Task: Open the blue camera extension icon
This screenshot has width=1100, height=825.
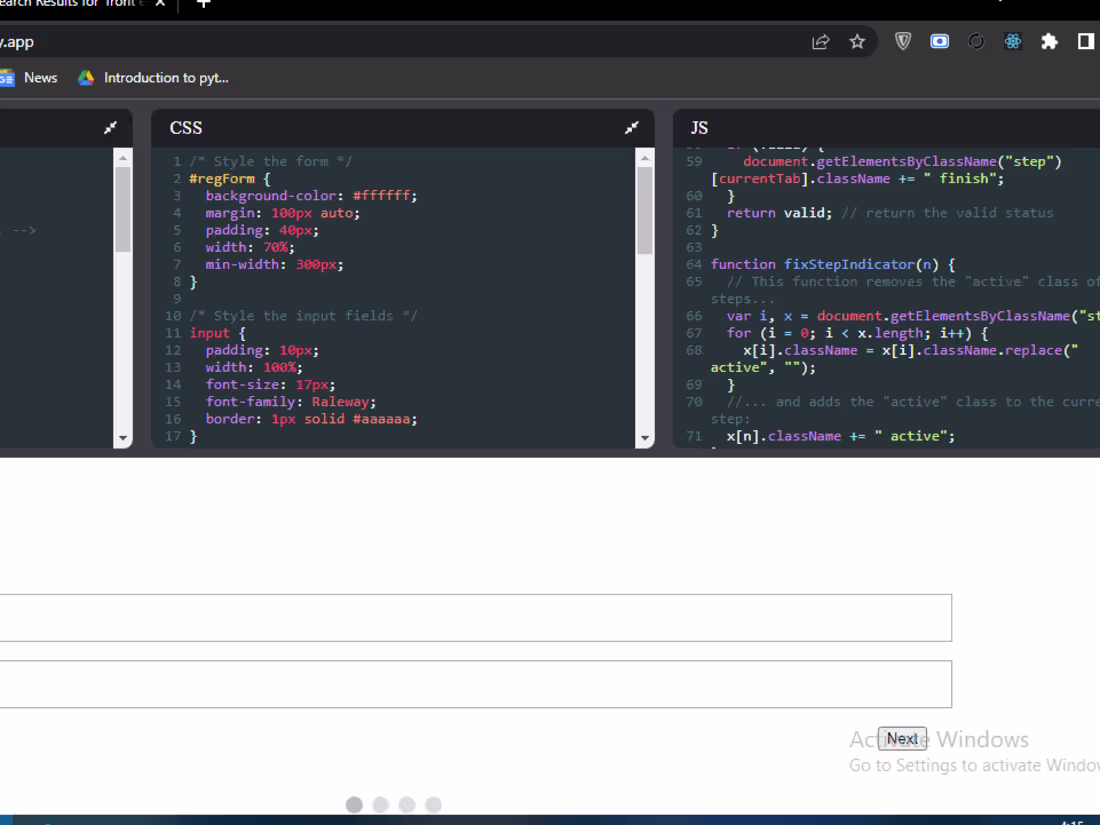Action: (x=939, y=41)
